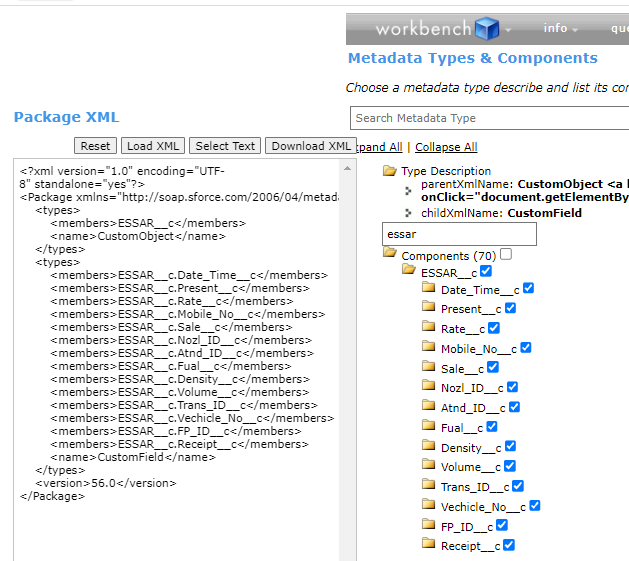Uncheck the FP_ID__c checkbox
629x561 pixels.
pos(502,525)
